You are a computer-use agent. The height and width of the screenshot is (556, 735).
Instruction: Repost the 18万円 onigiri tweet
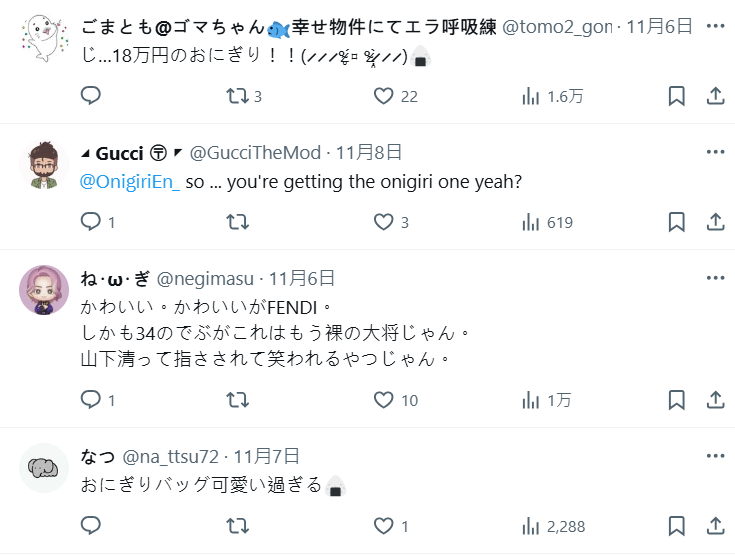236,96
